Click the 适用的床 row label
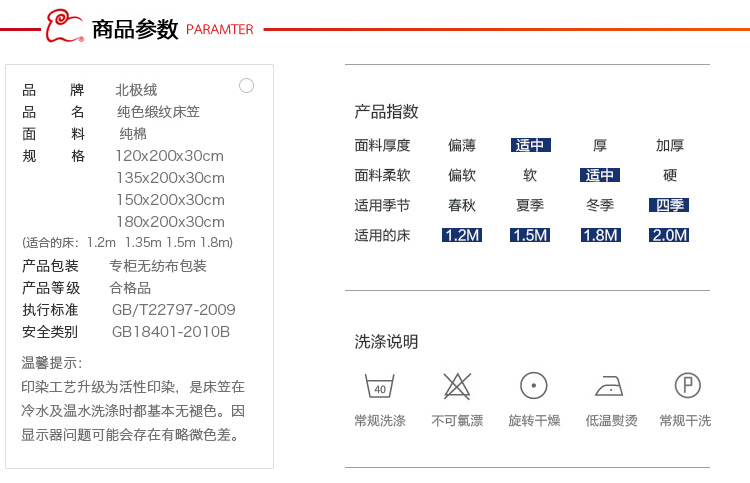This screenshot has width=750, height=483. [x=382, y=235]
